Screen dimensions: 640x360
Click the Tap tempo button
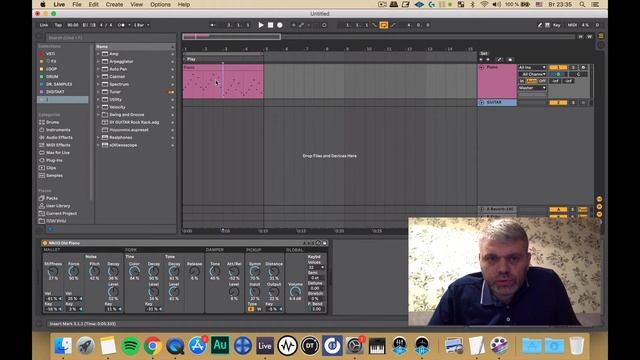[58, 25]
